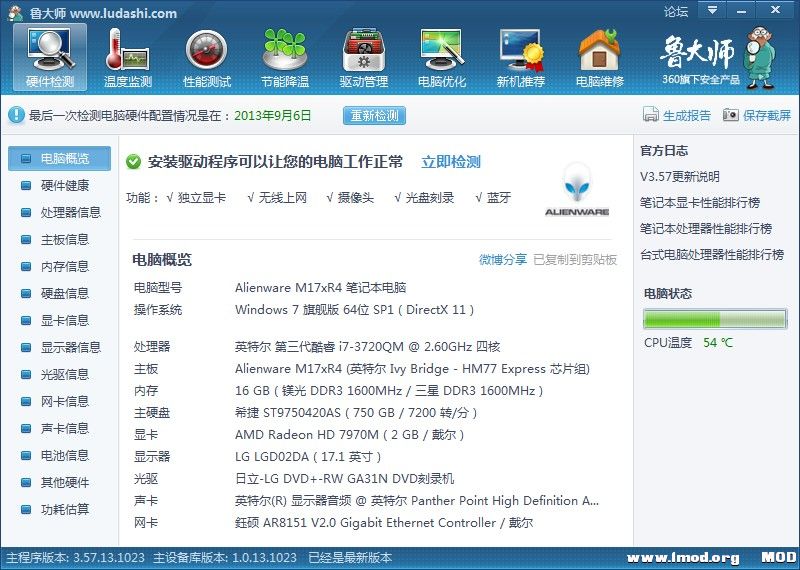
Task: Click the 微博分享 share link
Action: [503, 260]
